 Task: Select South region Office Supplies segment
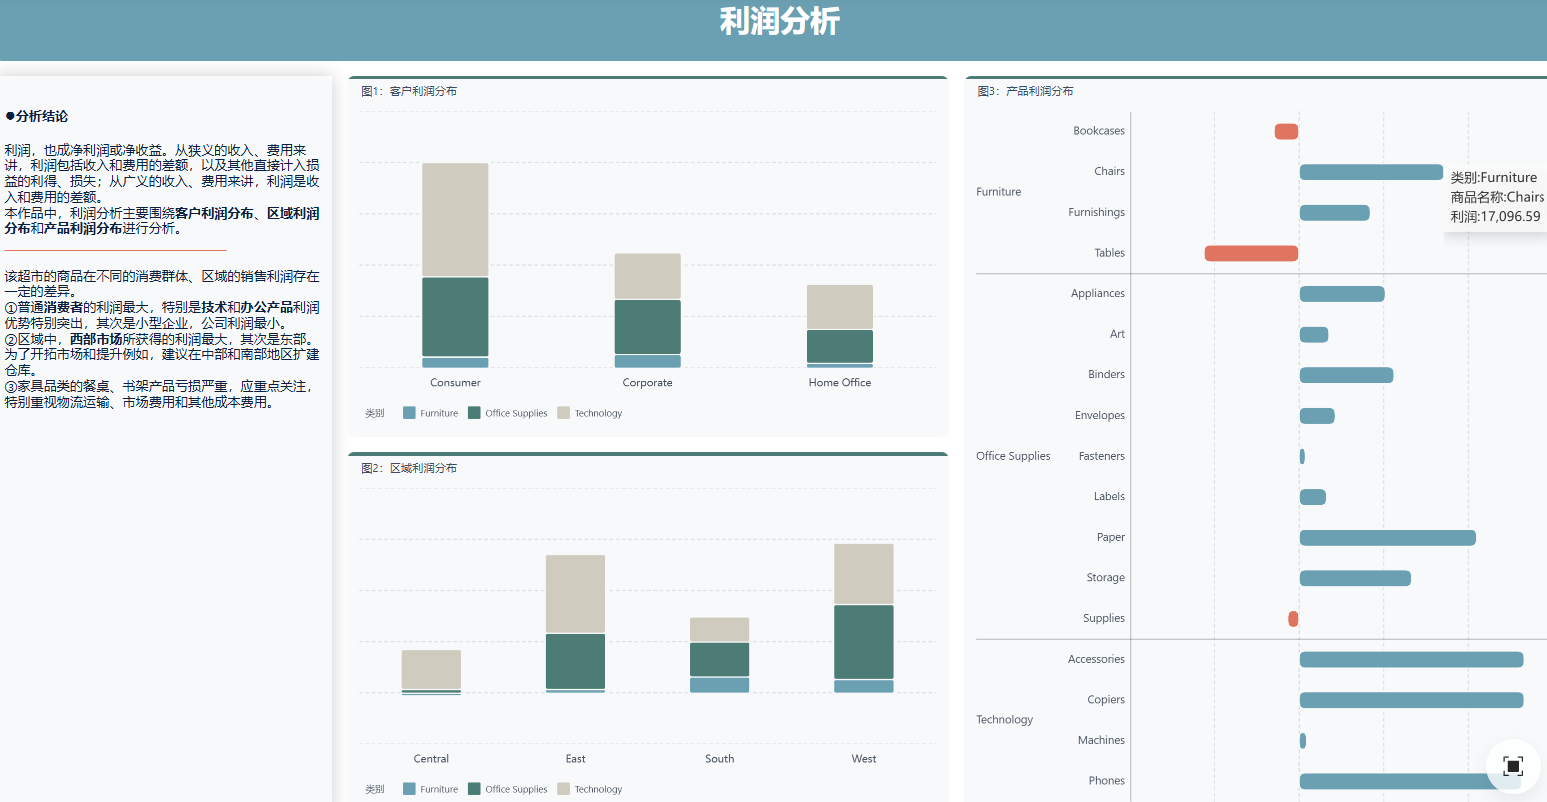point(719,660)
